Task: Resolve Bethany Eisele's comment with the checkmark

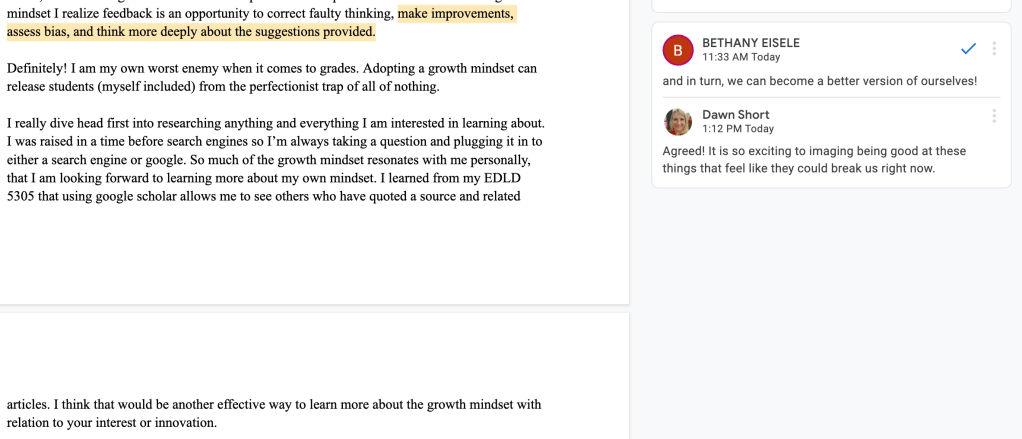Action: 968,48
